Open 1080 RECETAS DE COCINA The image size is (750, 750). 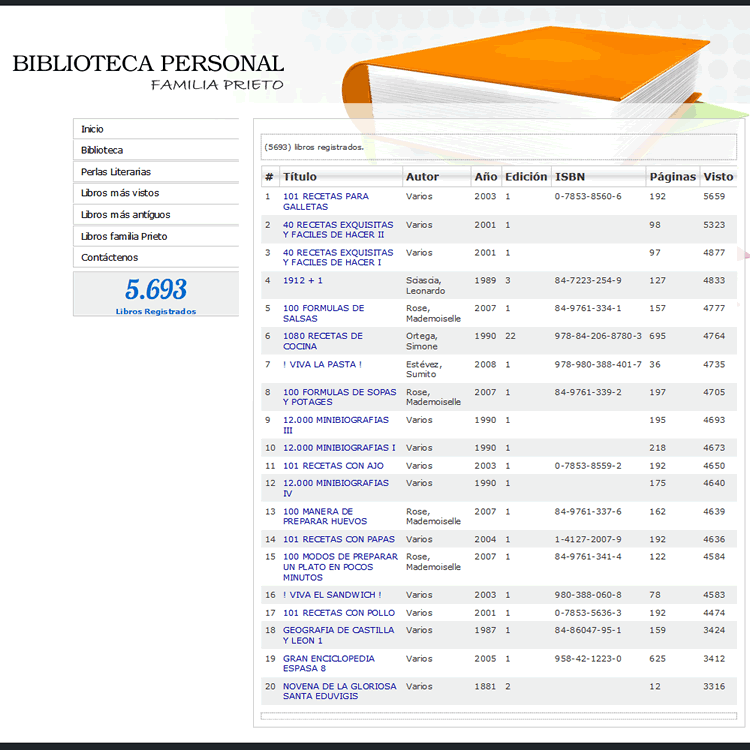(x=322, y=341)
